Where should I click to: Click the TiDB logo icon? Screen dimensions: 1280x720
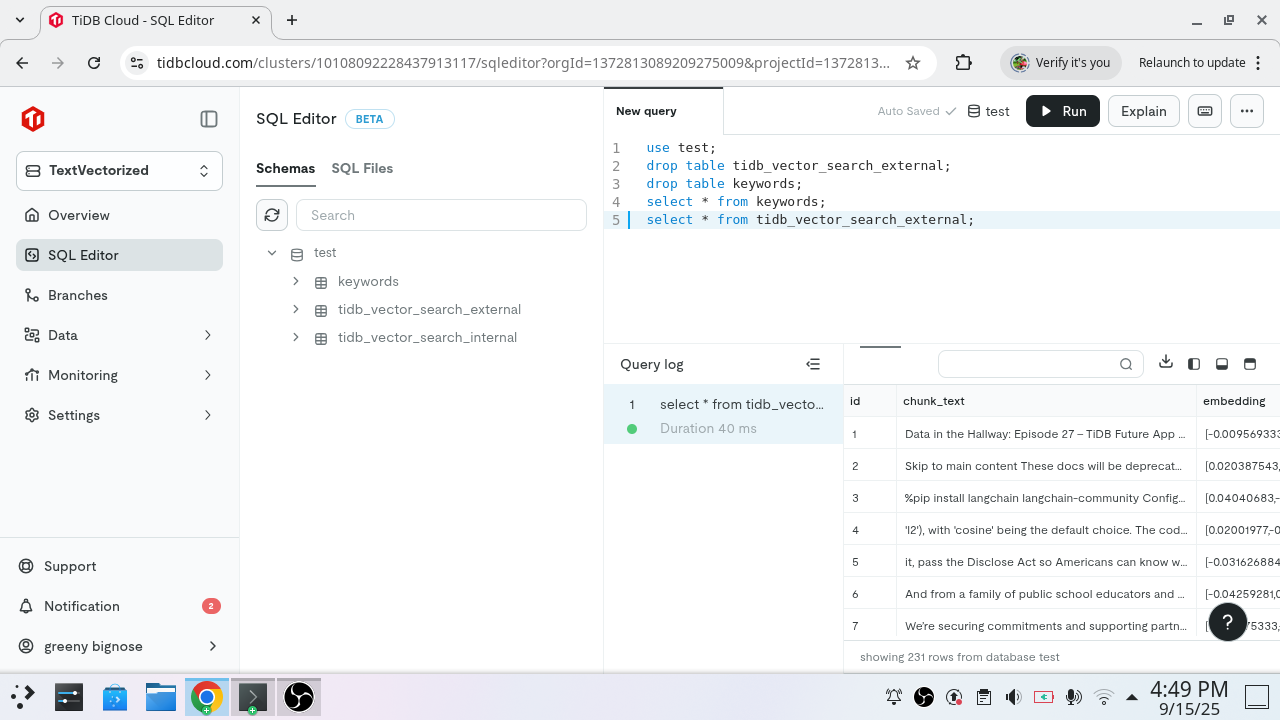coord(33,119)
